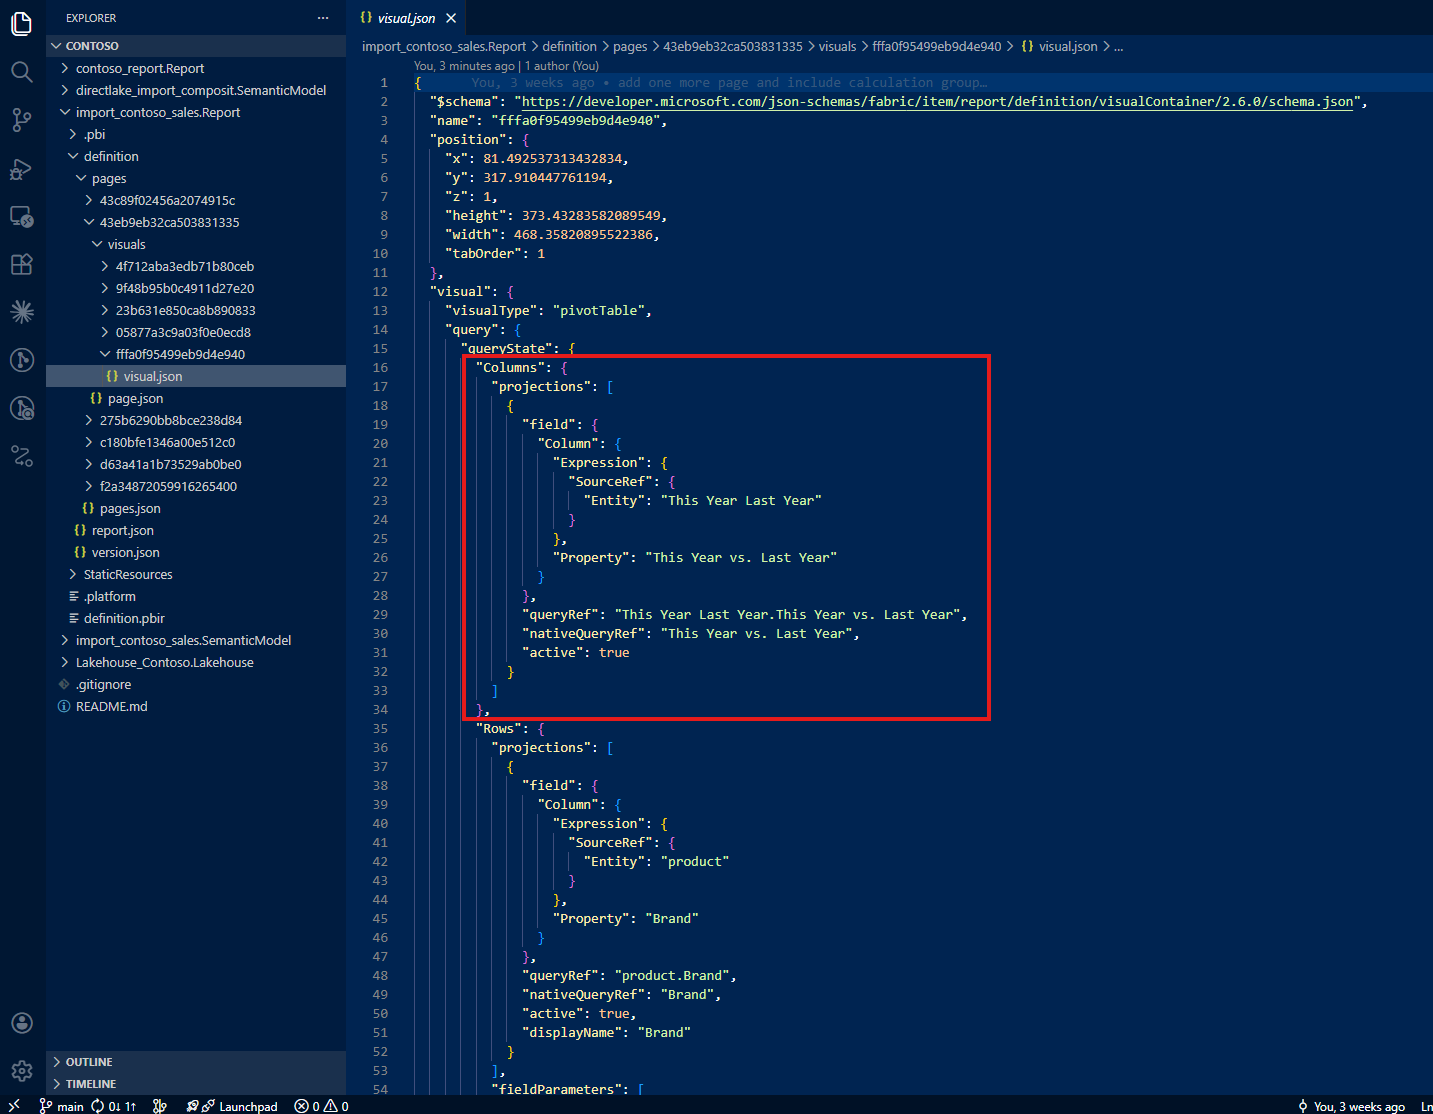Screen dimensions: 1433x1114
Task: Open the Accounts menu icon
Action: tap(22, 1023)
